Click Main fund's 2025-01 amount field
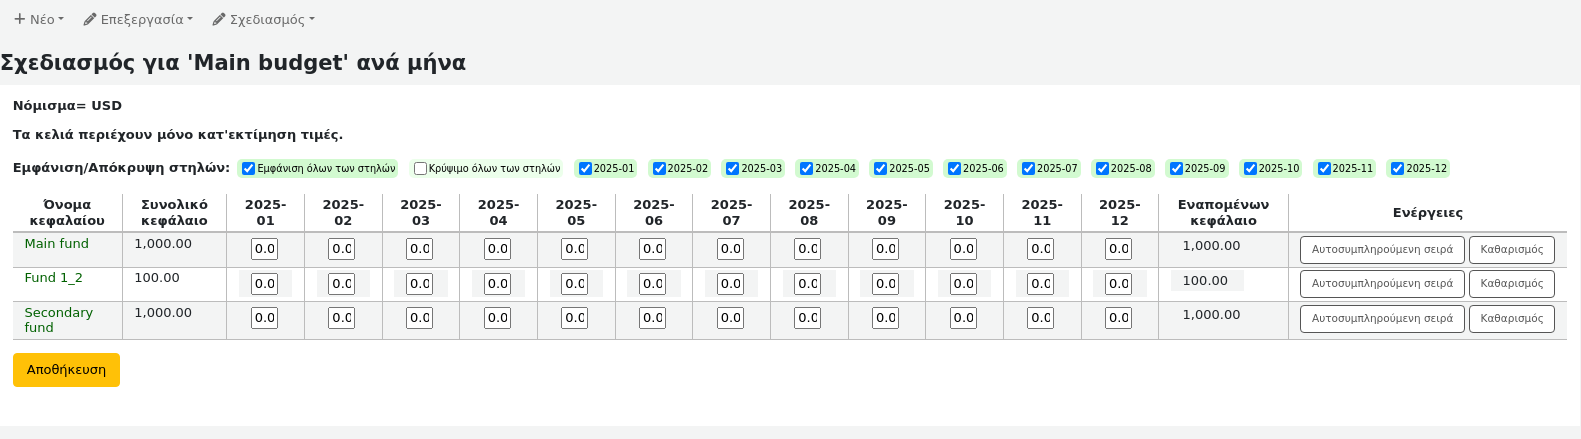Viewport: 1581px width, 439px height. (x=264, y=249)
